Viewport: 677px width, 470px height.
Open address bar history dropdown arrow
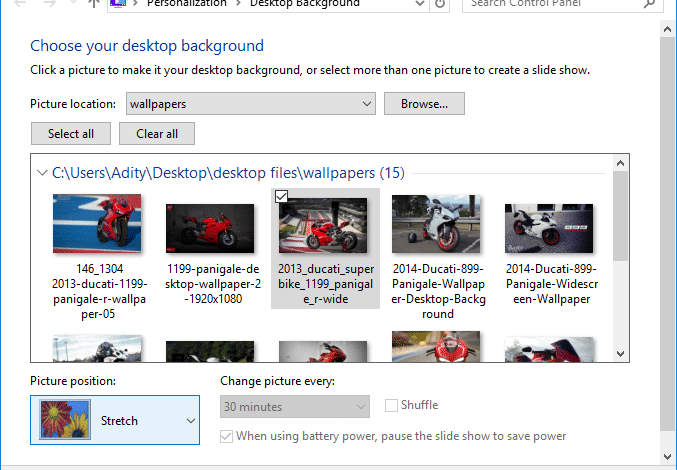(419, 4)
